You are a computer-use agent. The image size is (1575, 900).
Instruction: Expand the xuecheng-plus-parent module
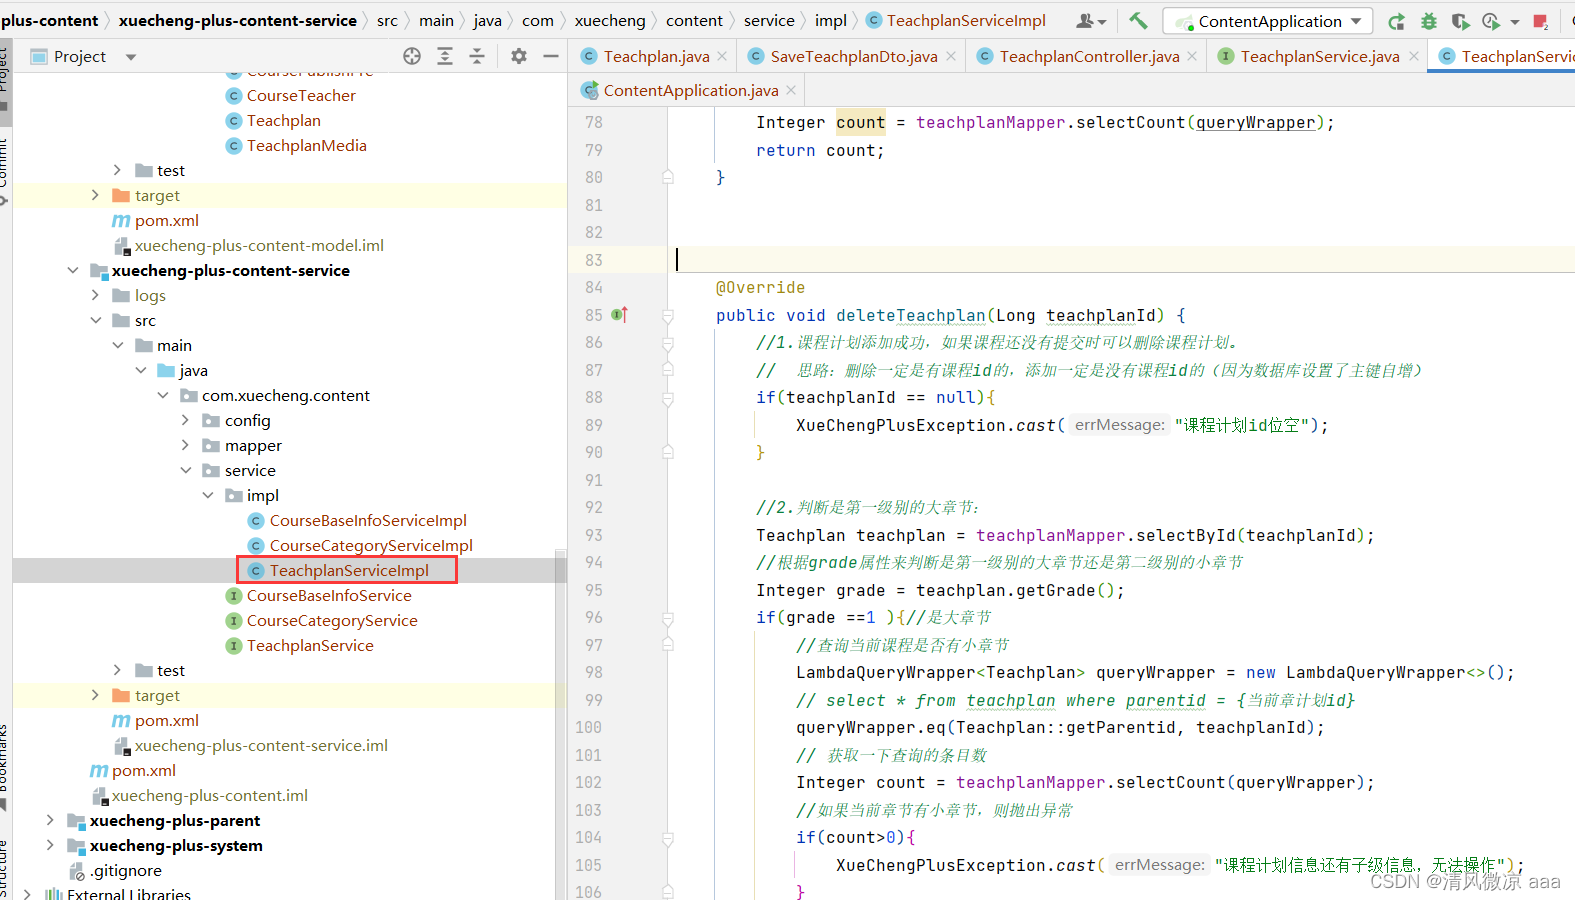[x=50, y=821]
